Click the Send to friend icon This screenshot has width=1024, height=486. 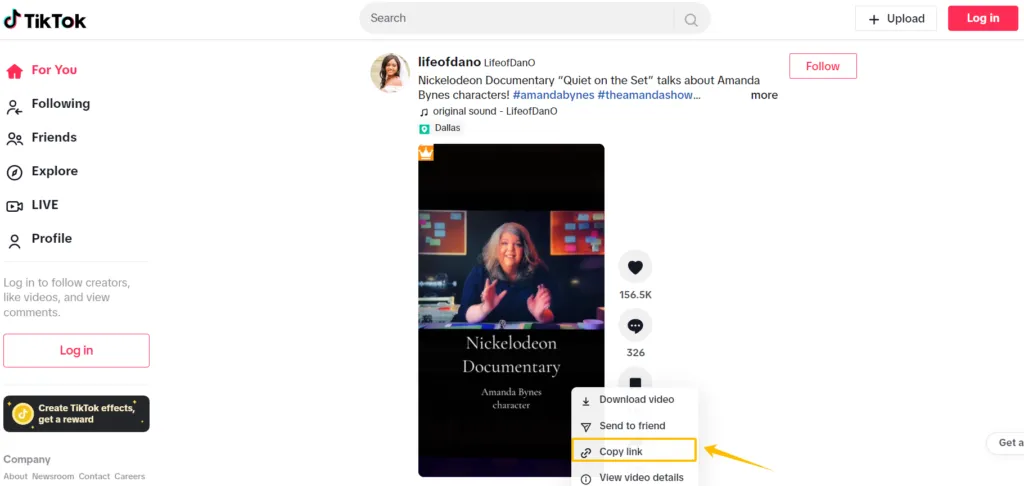(x=586, y=427)
